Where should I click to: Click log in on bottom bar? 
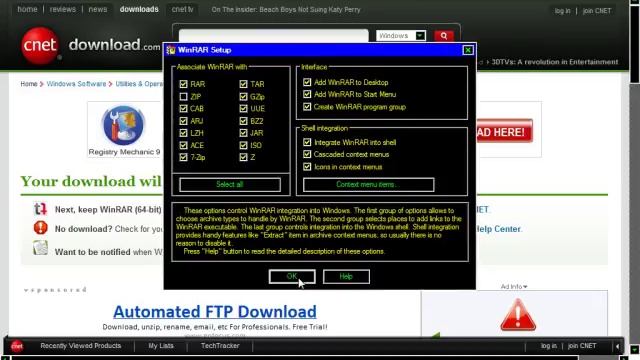549,346
